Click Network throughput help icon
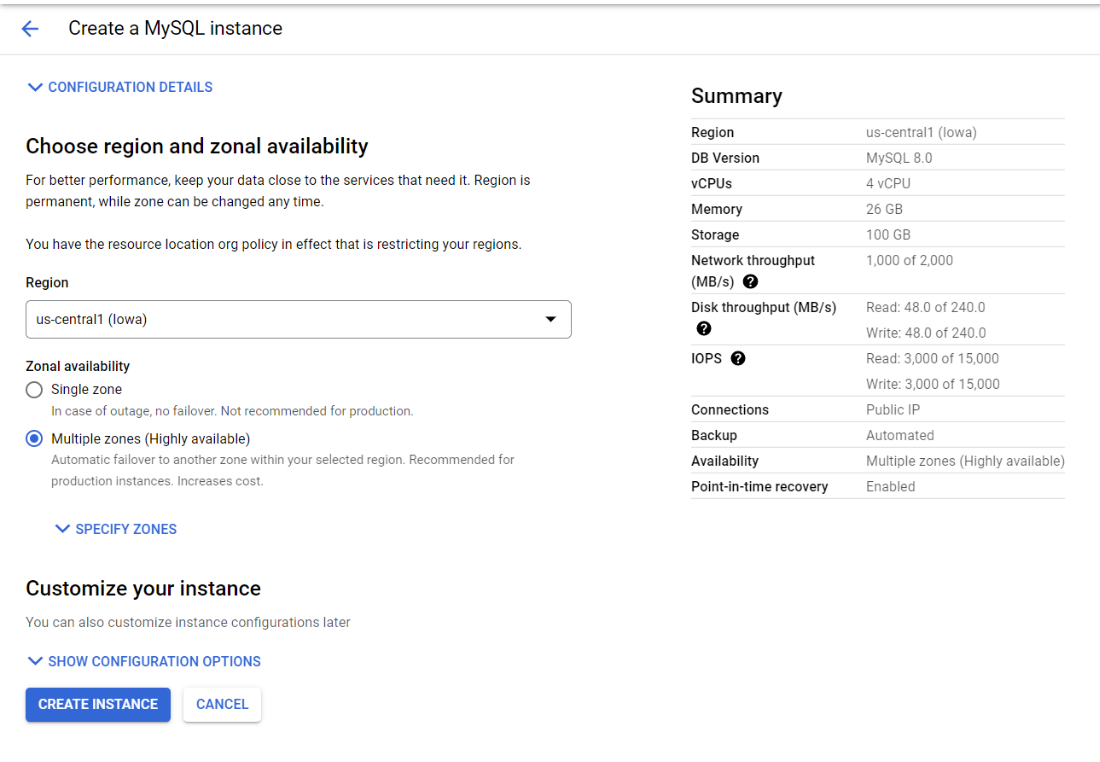This screenshot has width=1100, height=762. (751, 282)
